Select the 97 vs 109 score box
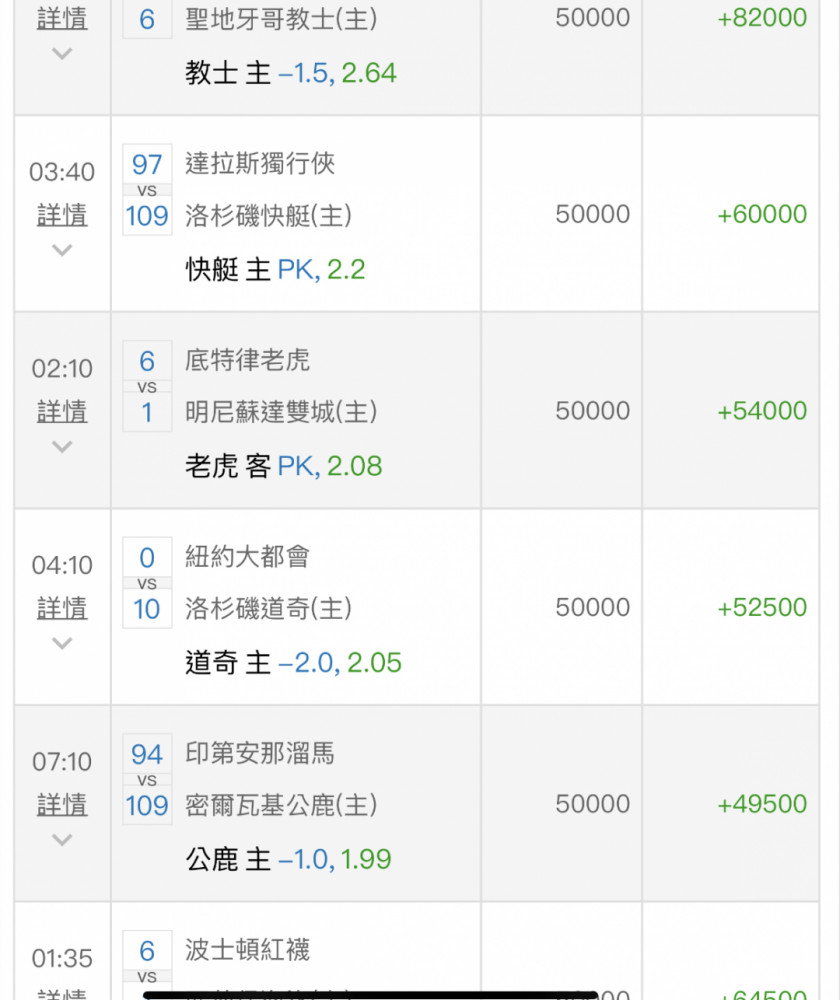The height and width of the screenshot is (1000, 840). pyautogui.click(x=147, y=190)
